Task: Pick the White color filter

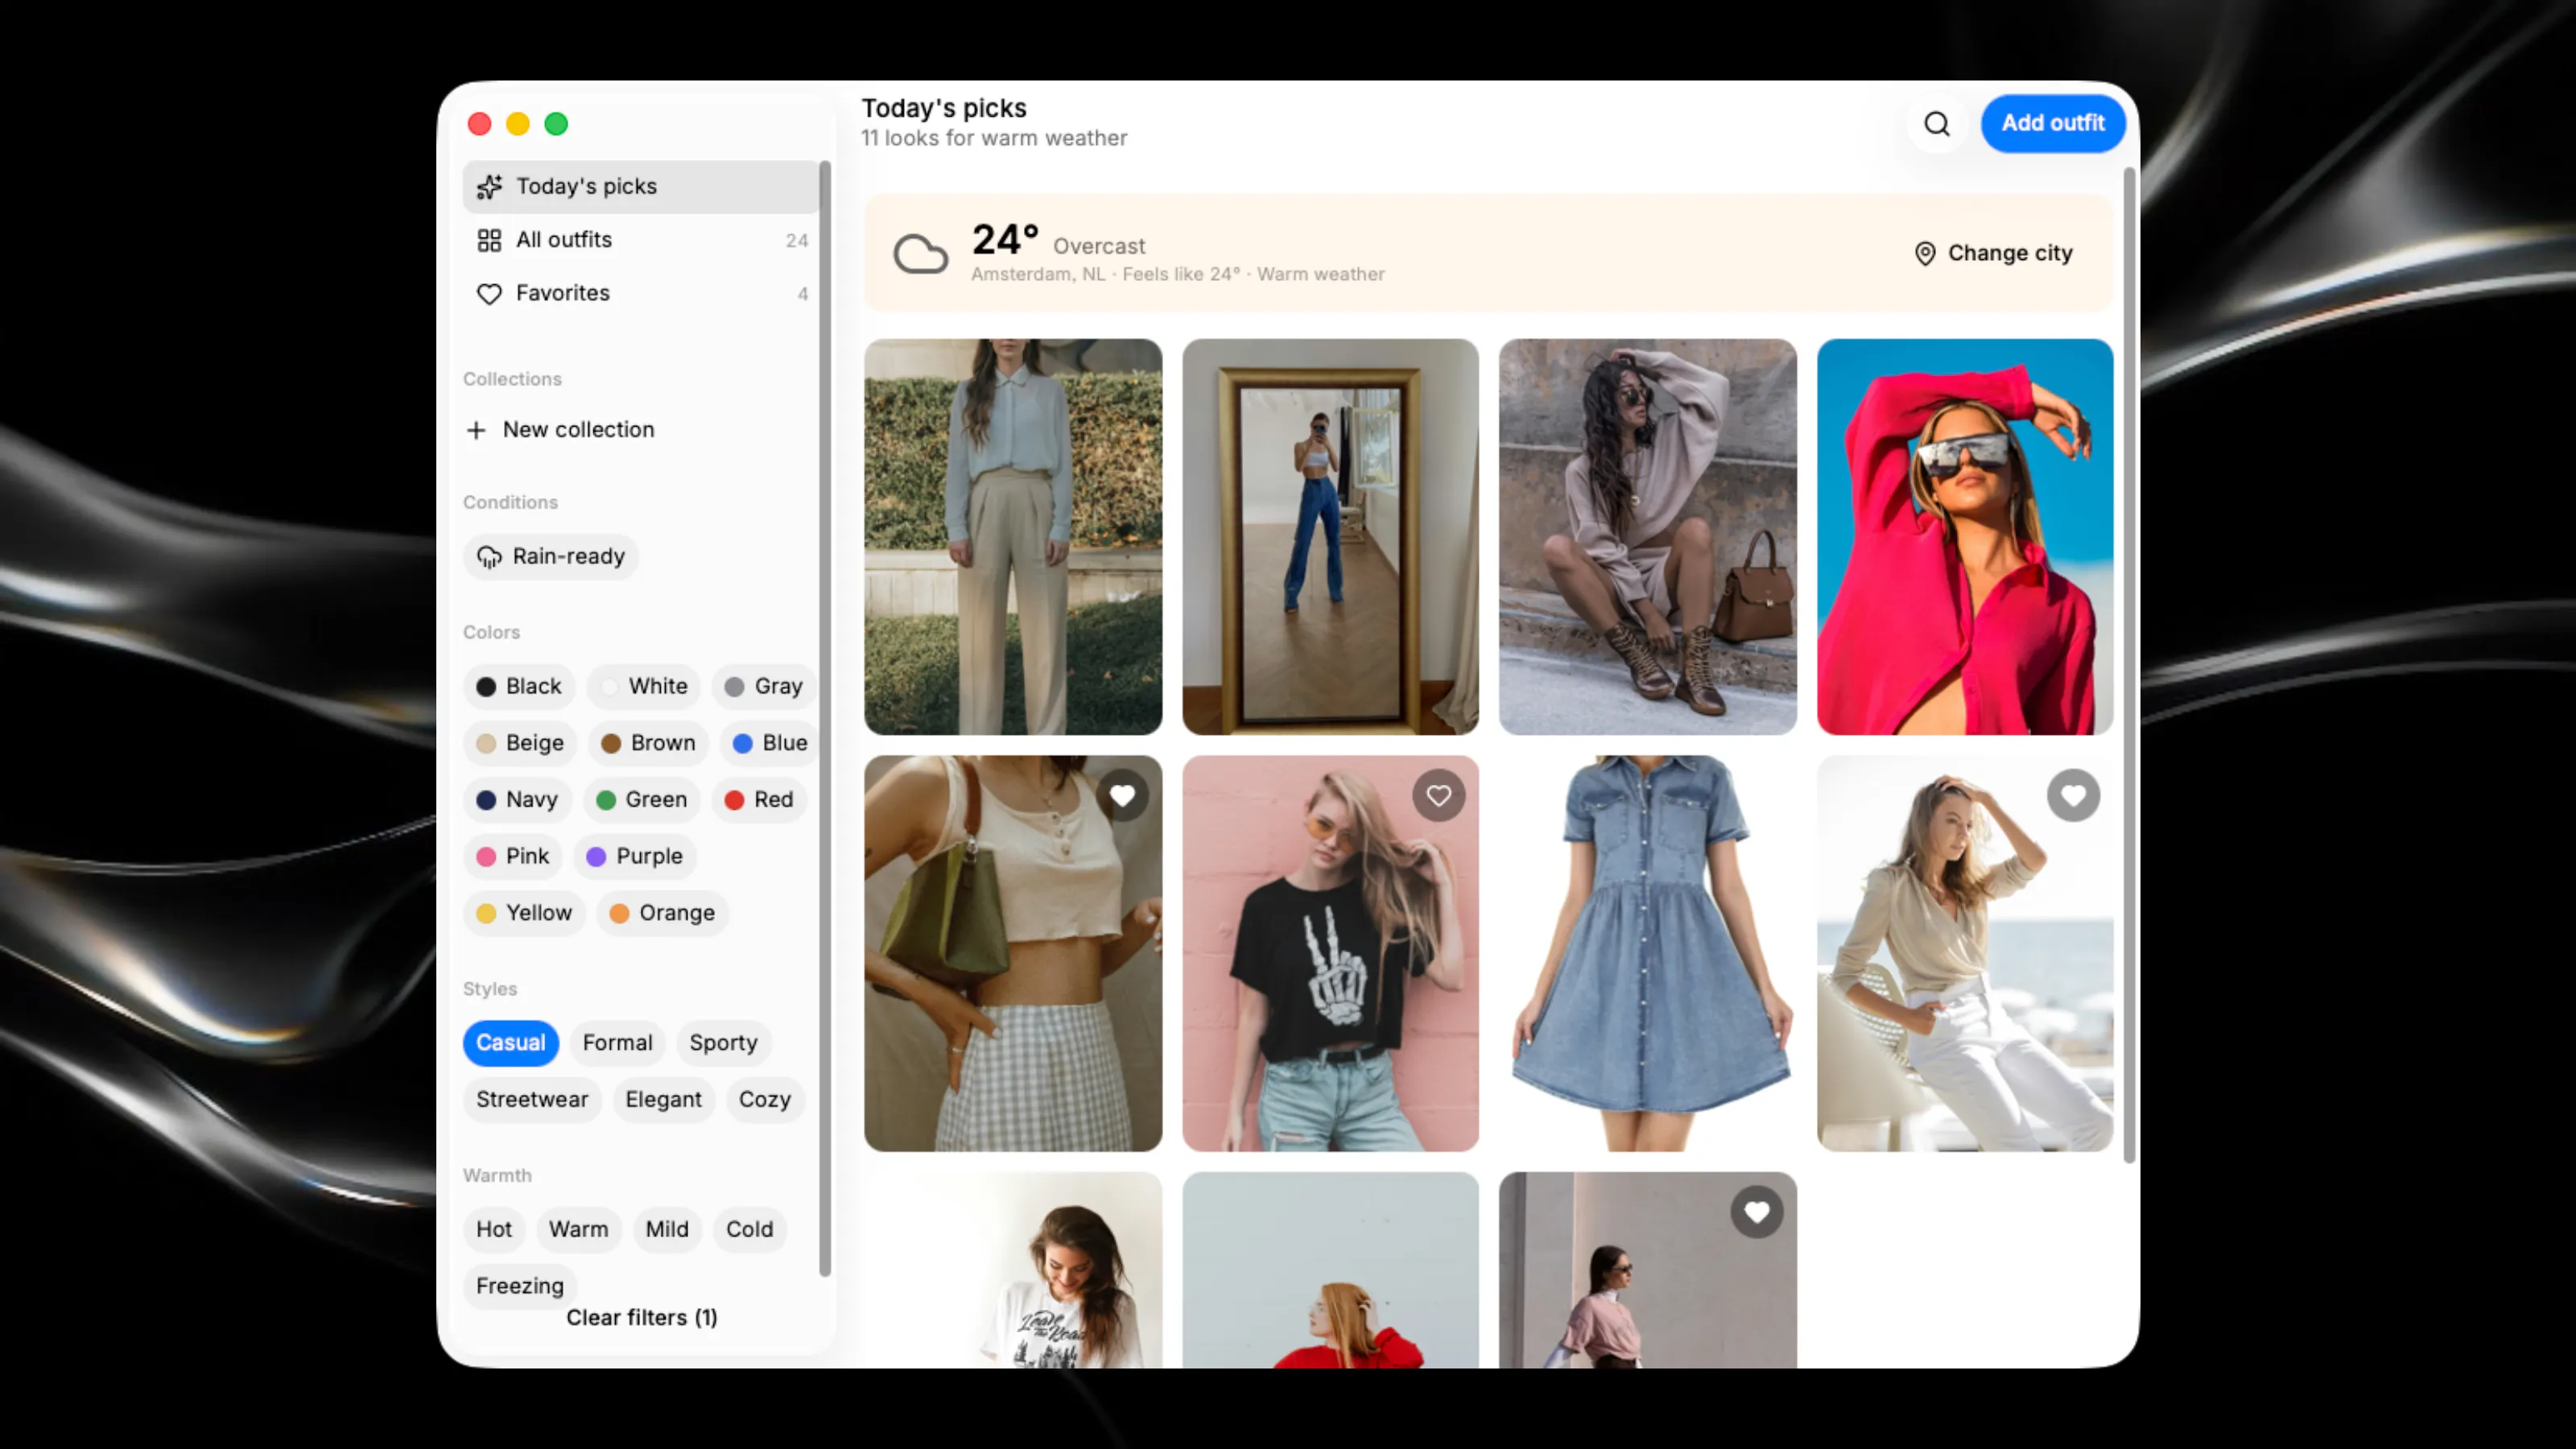Action: tap(644, 687)
